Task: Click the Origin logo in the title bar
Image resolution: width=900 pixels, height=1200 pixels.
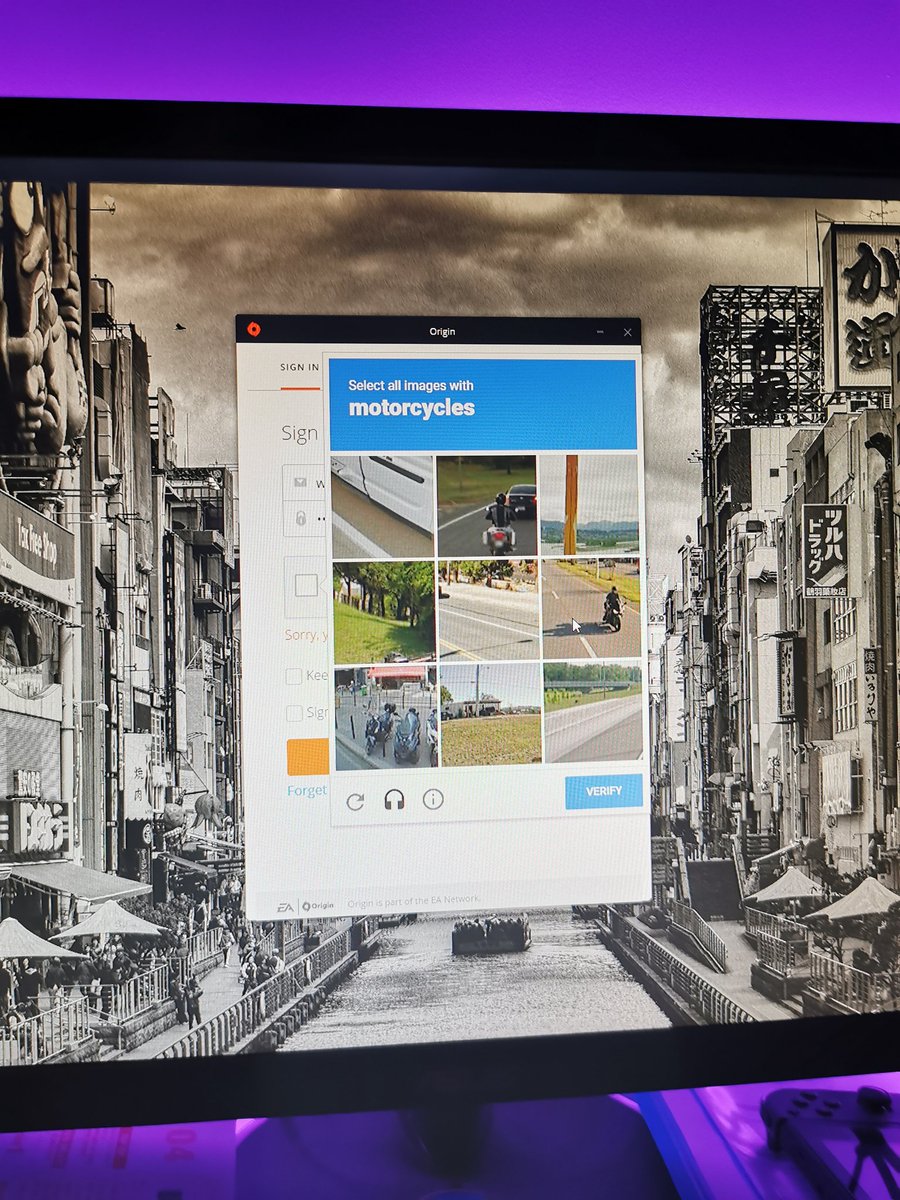Action: click(254, 329)
